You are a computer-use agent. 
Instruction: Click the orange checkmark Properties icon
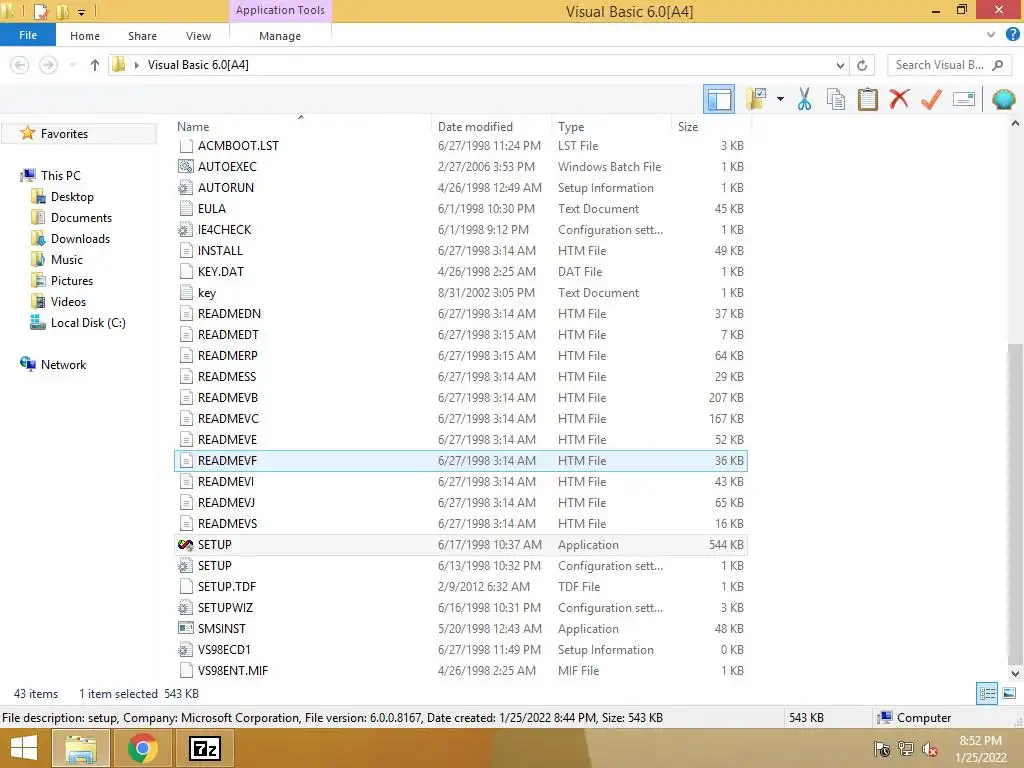tap(931, 99)
